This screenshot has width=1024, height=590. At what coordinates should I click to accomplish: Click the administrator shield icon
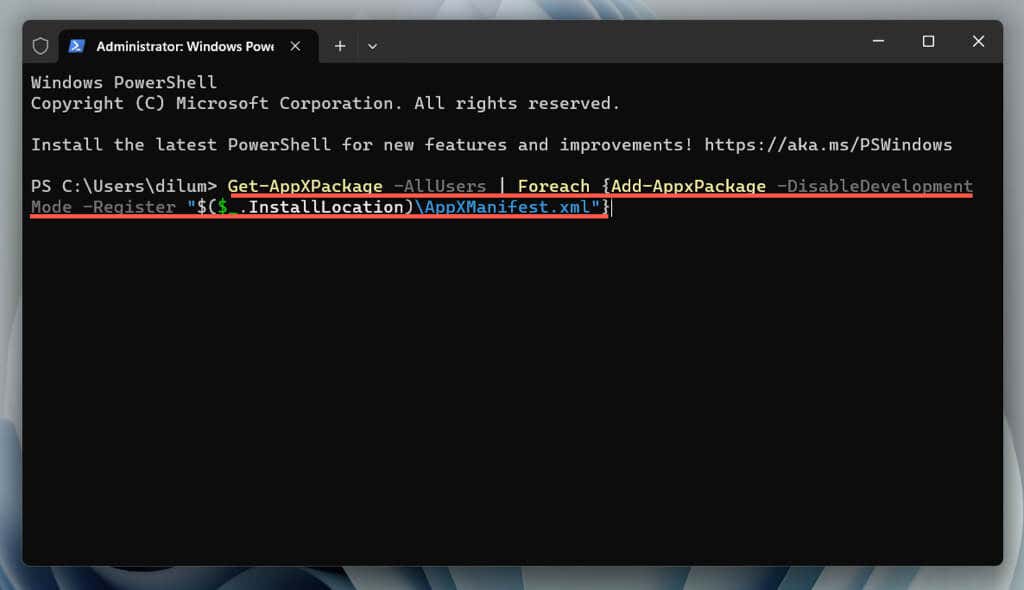(40, 46)
